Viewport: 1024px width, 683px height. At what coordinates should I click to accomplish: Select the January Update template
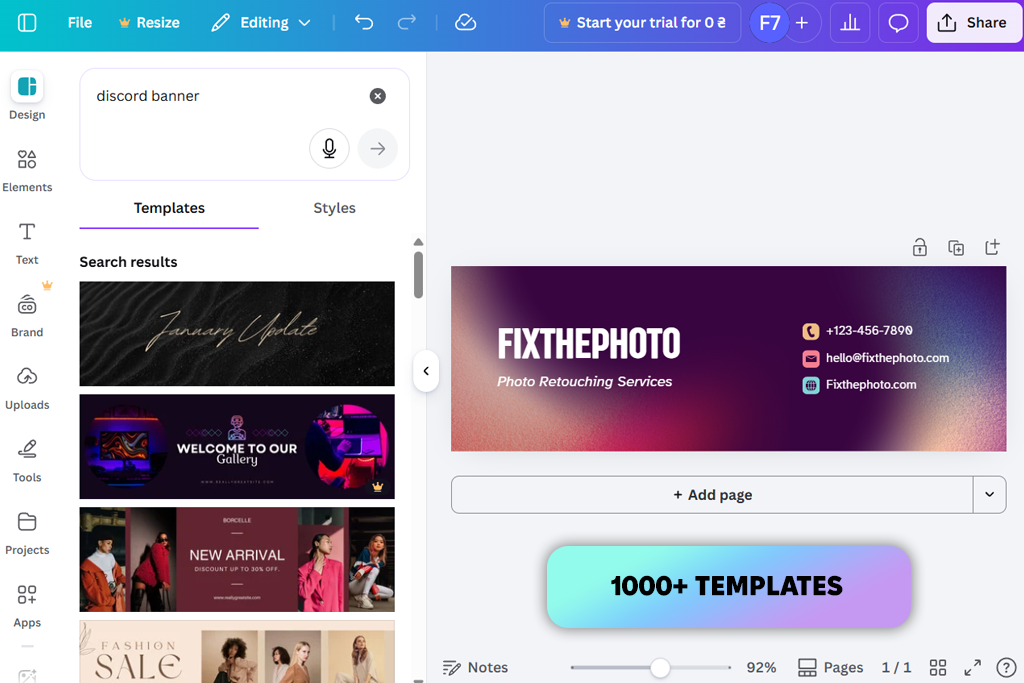pyautogui.click(x=237, y=334)
